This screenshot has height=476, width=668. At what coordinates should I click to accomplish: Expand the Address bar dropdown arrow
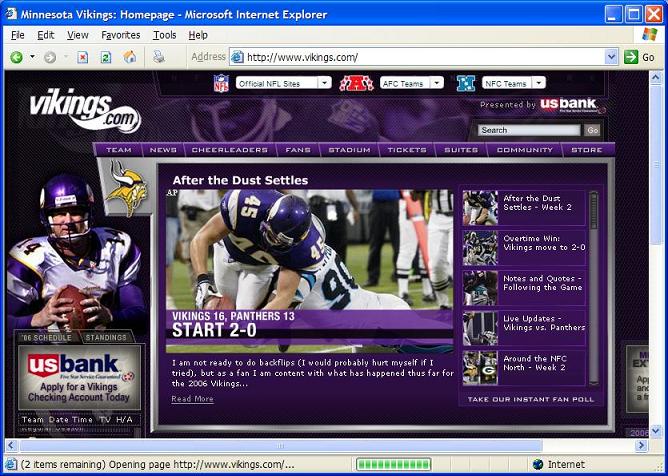pyautogui.click(x=611, y=57)
